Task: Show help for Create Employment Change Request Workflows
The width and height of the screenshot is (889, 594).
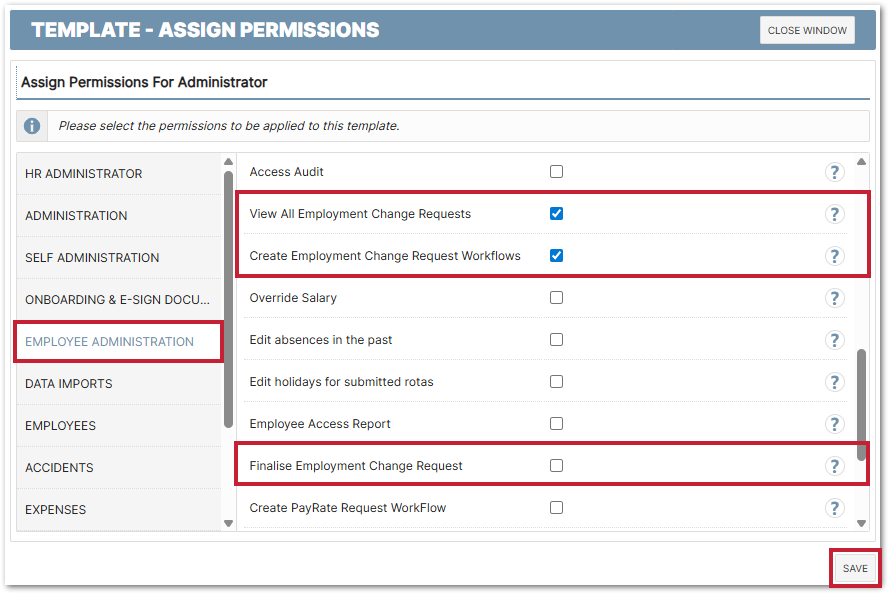Action: (834, 256)
